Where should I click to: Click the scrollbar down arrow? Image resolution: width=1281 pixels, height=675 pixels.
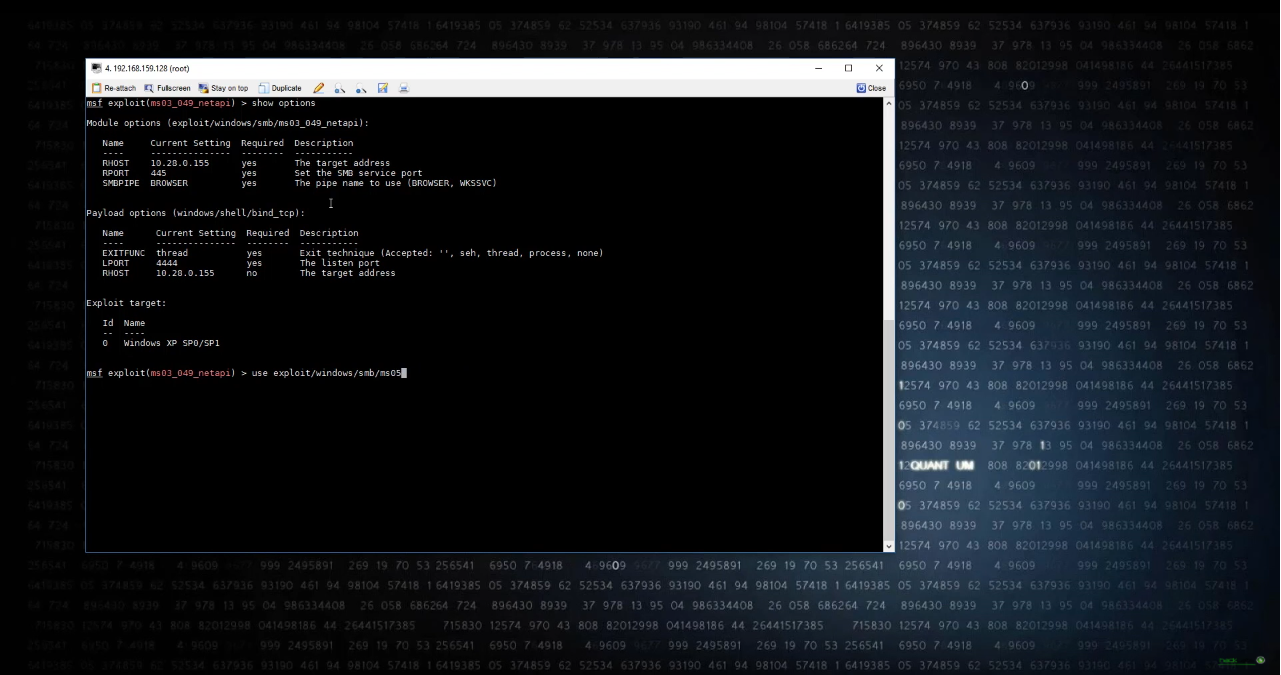889,546
